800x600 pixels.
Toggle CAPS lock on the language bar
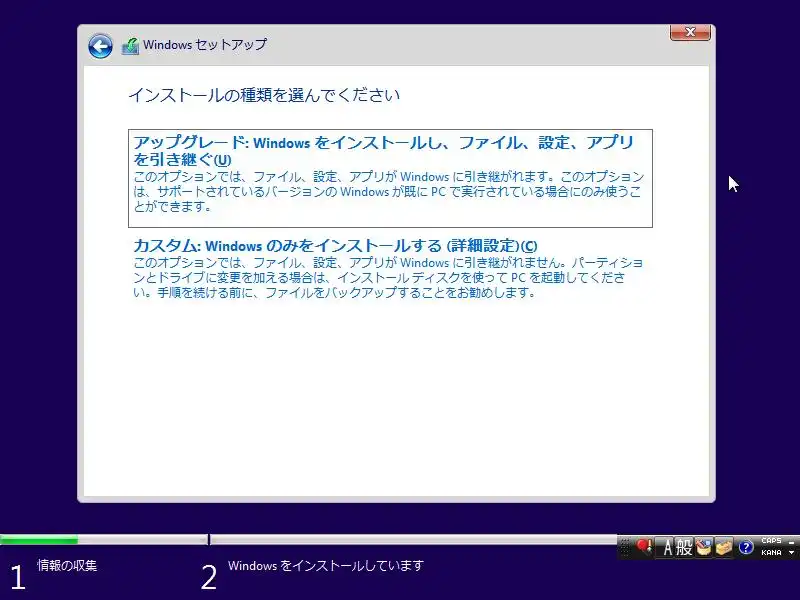tap(771, 541)
